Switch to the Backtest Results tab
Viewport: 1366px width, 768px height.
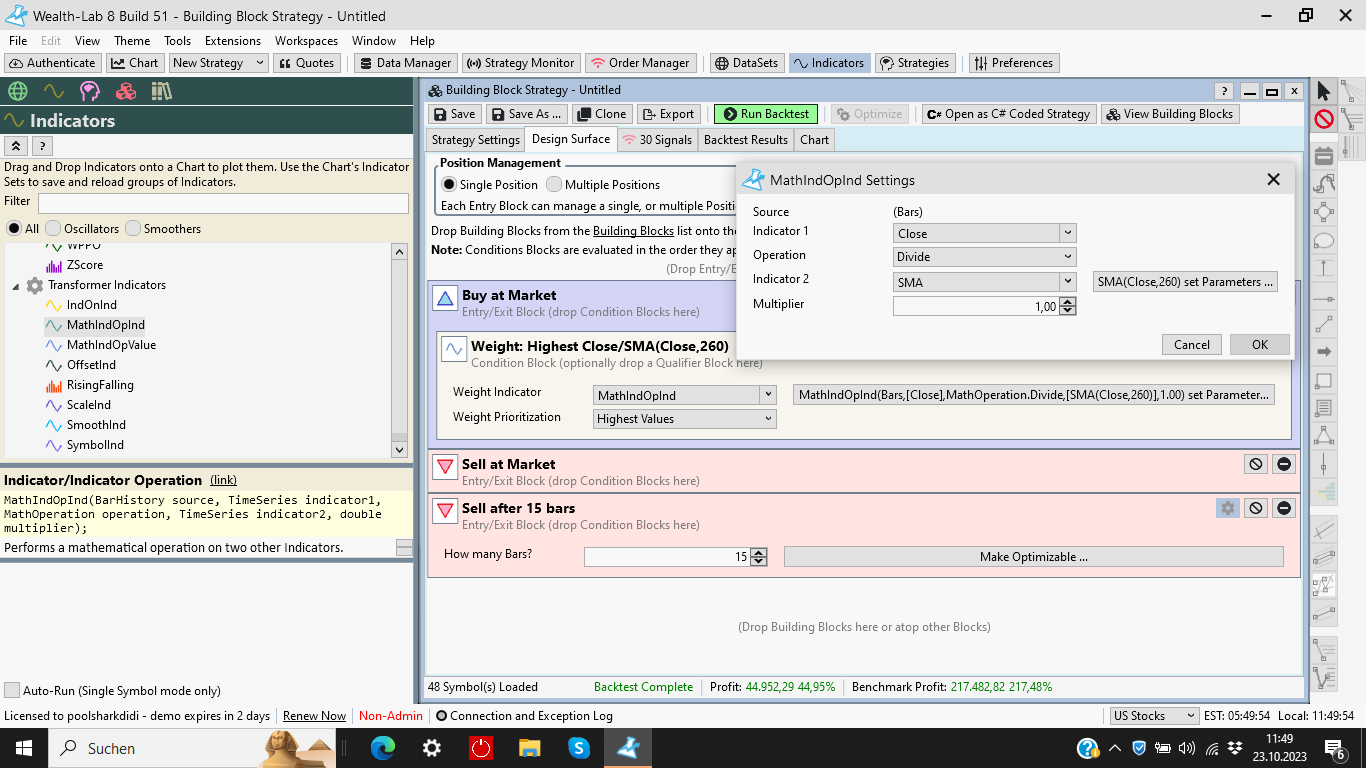coord(745,140)
